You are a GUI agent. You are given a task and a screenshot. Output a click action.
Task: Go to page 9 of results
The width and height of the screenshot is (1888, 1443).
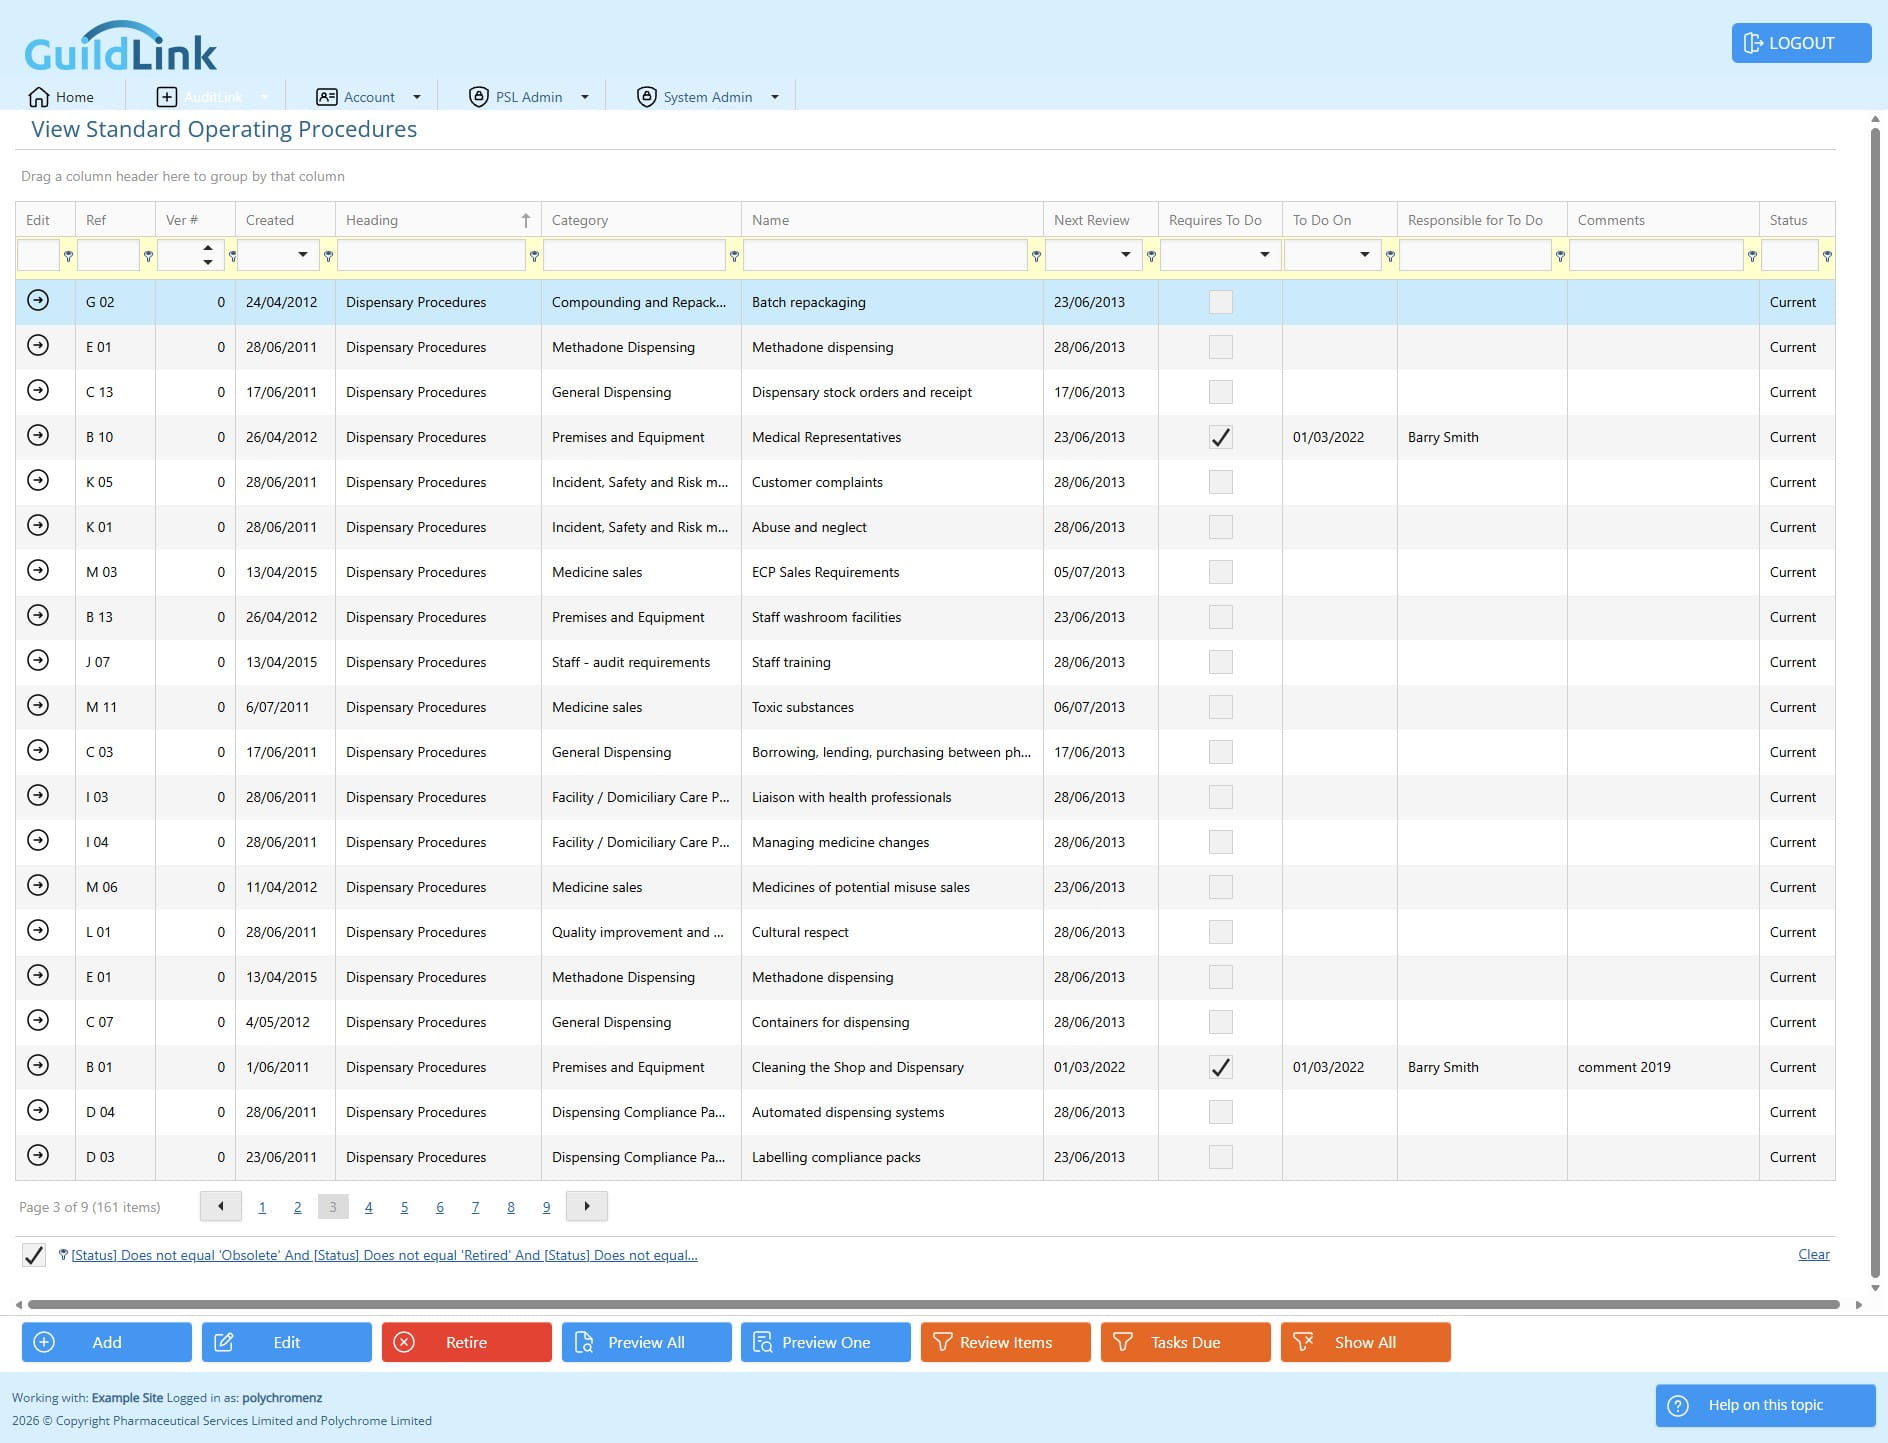tap(546, 1207)
